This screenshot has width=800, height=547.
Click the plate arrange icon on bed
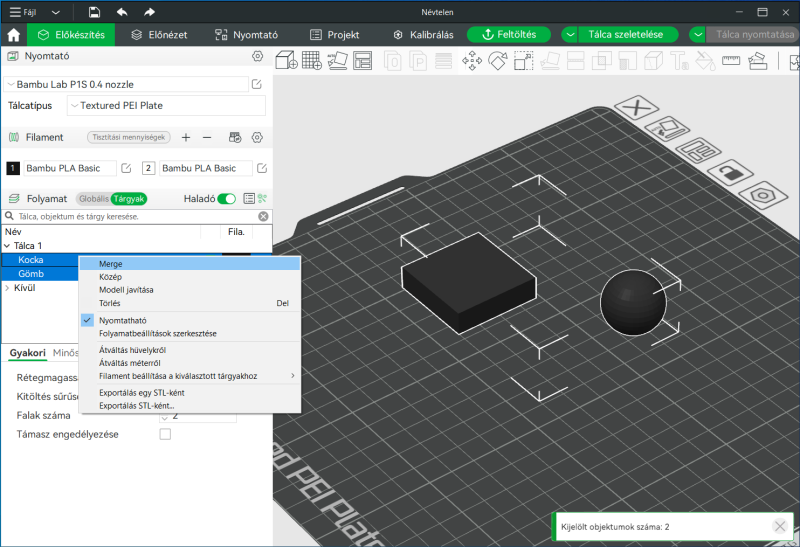coord(698,151)
